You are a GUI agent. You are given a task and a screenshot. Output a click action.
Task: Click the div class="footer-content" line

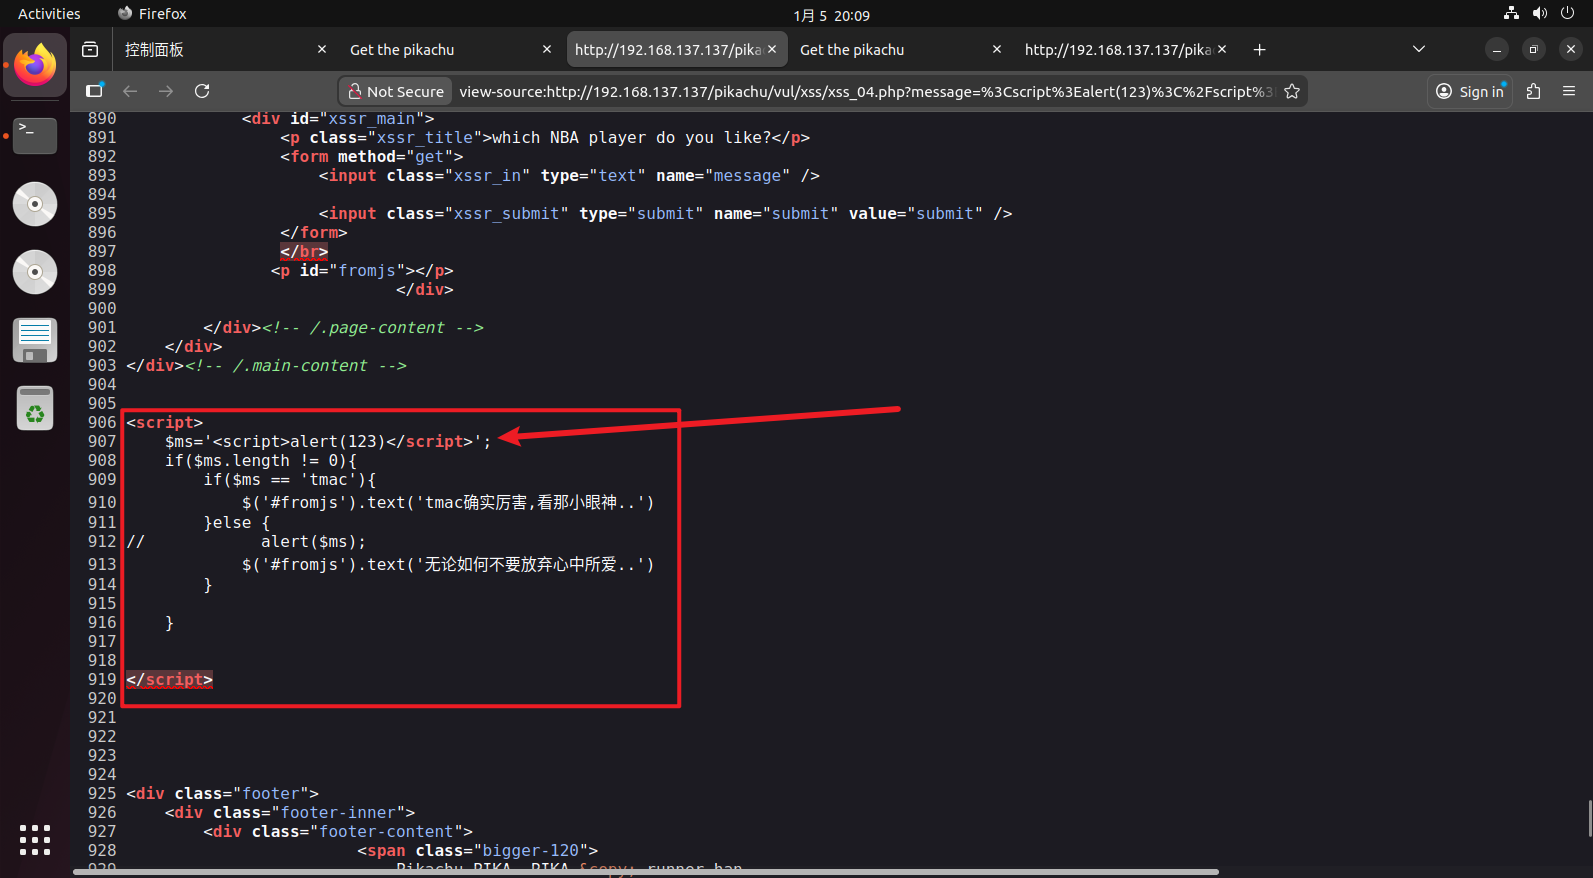(x=338, y=831)
